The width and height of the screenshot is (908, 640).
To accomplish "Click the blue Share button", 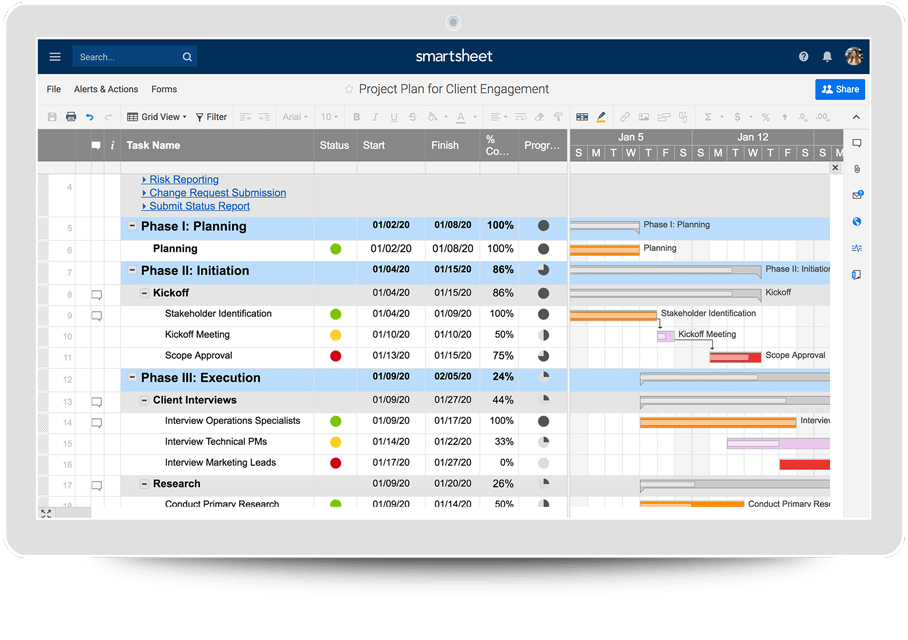I will click(840, 89).
